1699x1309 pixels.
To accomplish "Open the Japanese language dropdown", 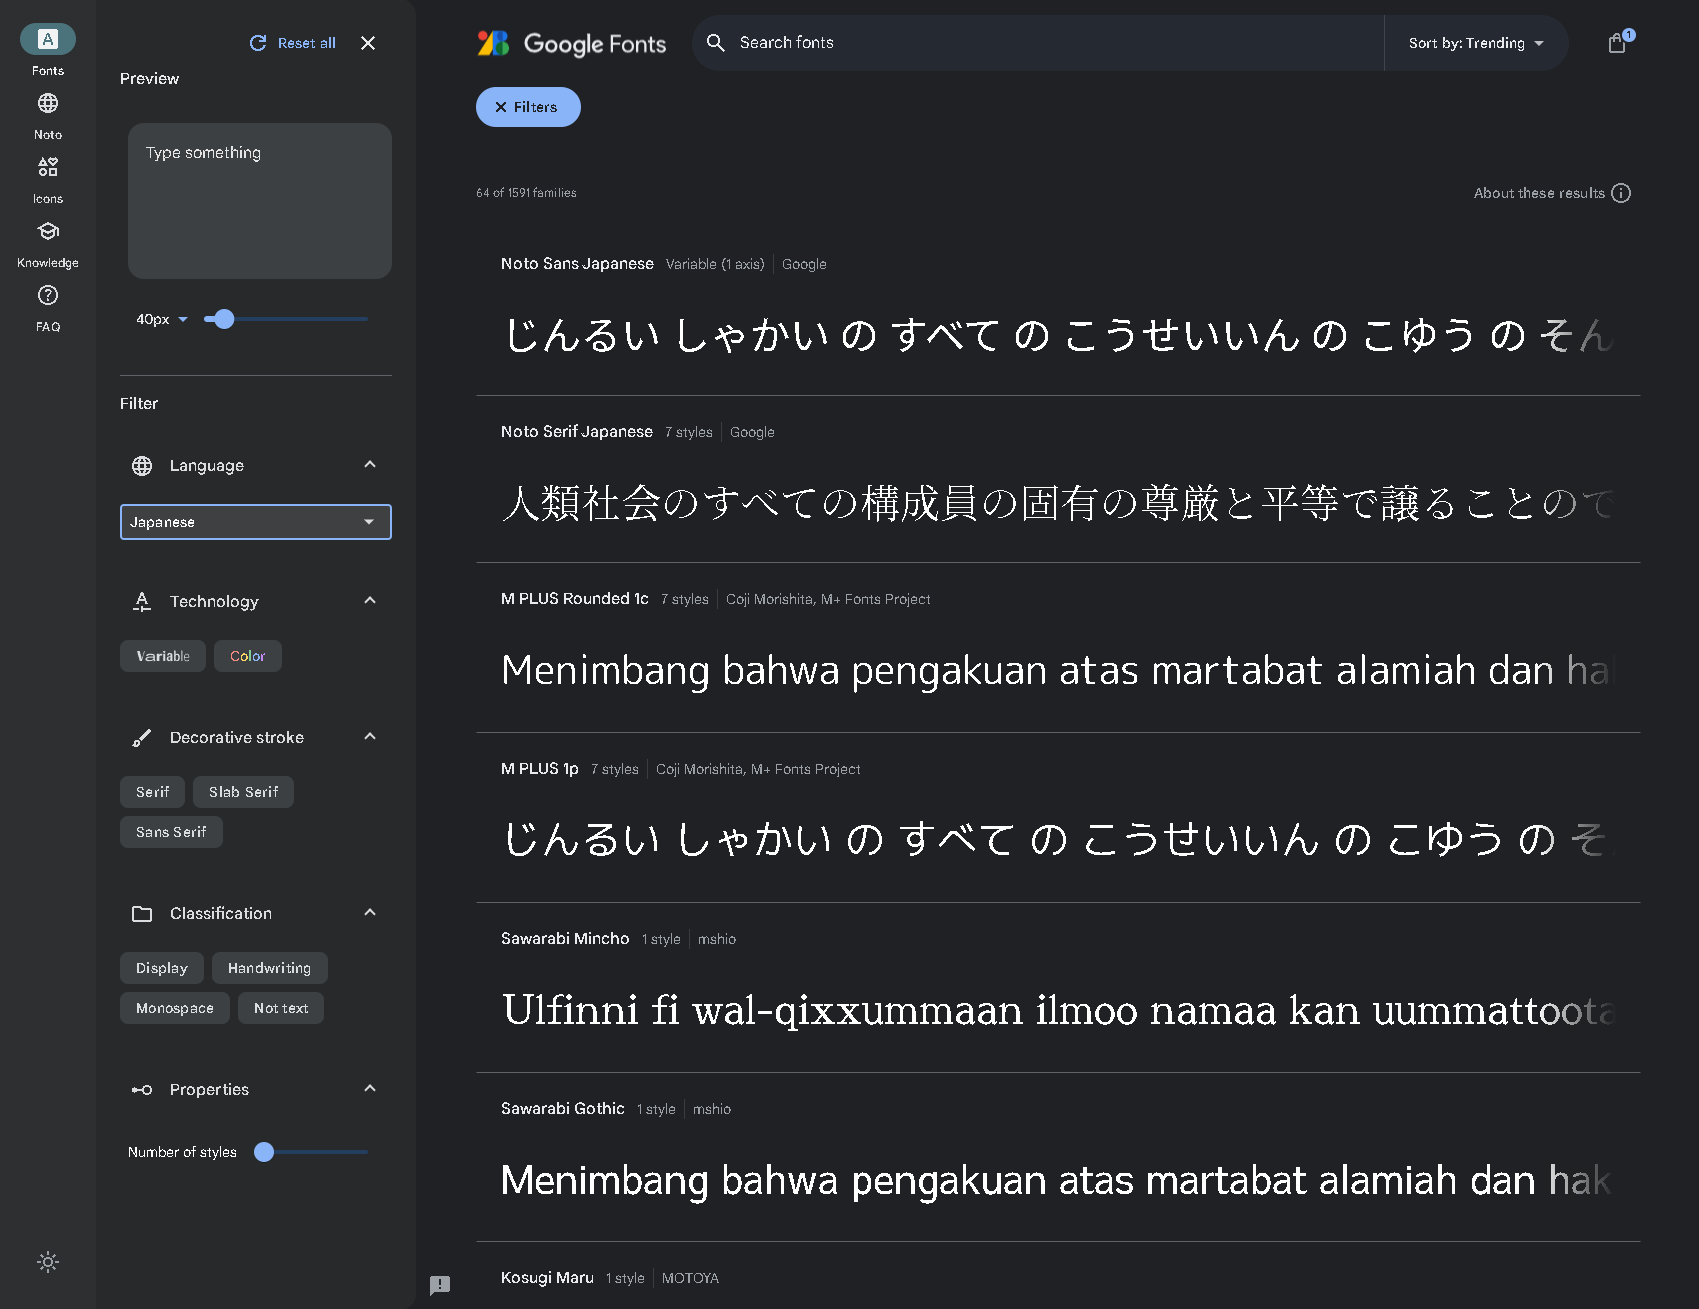I will (256, 522).
